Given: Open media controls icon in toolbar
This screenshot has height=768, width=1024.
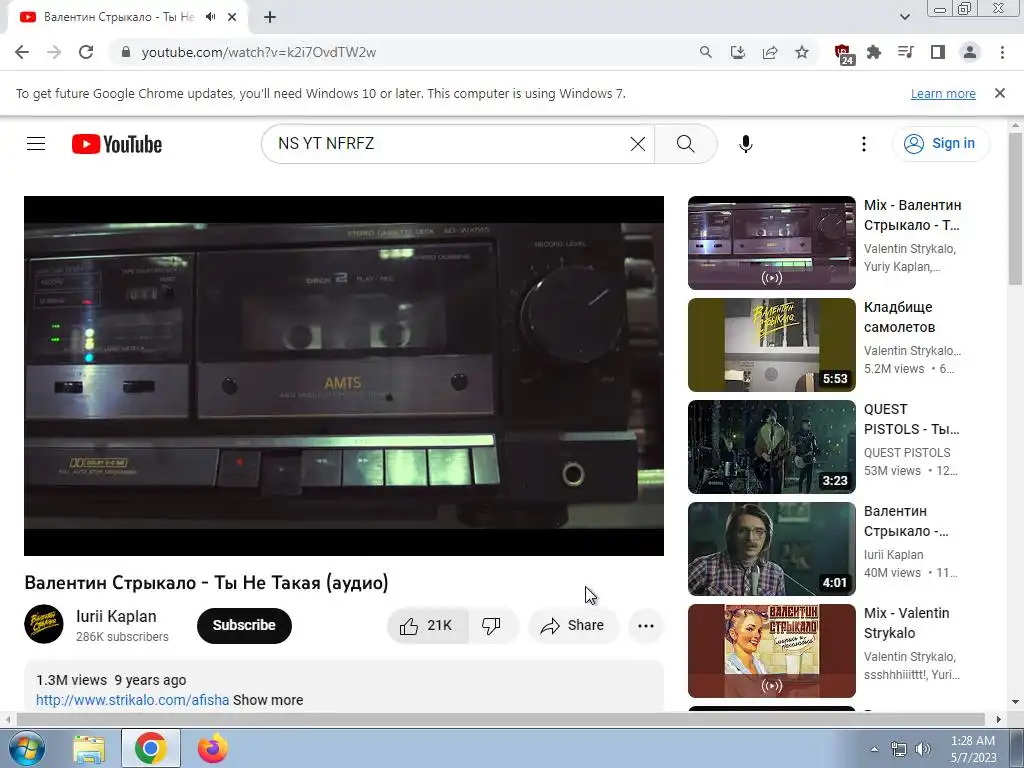Looking at the screenshot, I should 906,52.
